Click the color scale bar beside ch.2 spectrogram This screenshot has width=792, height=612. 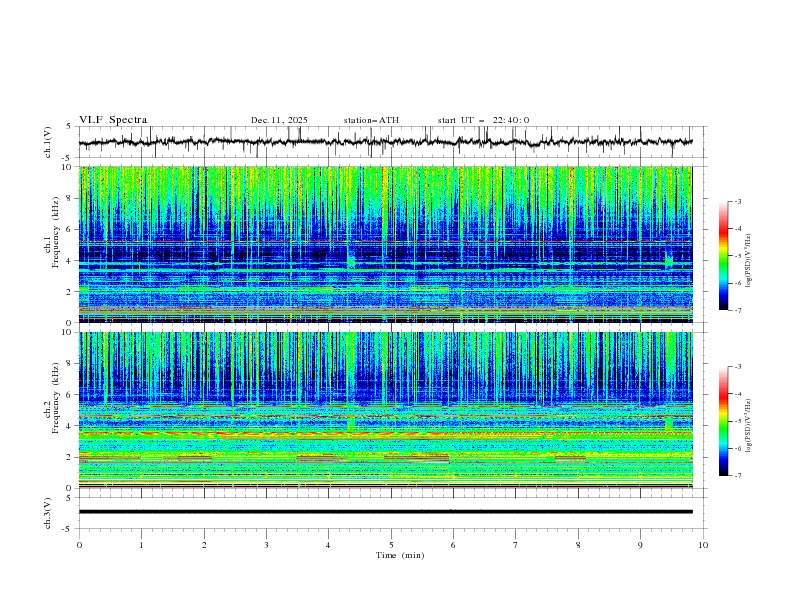pos(723,421)
